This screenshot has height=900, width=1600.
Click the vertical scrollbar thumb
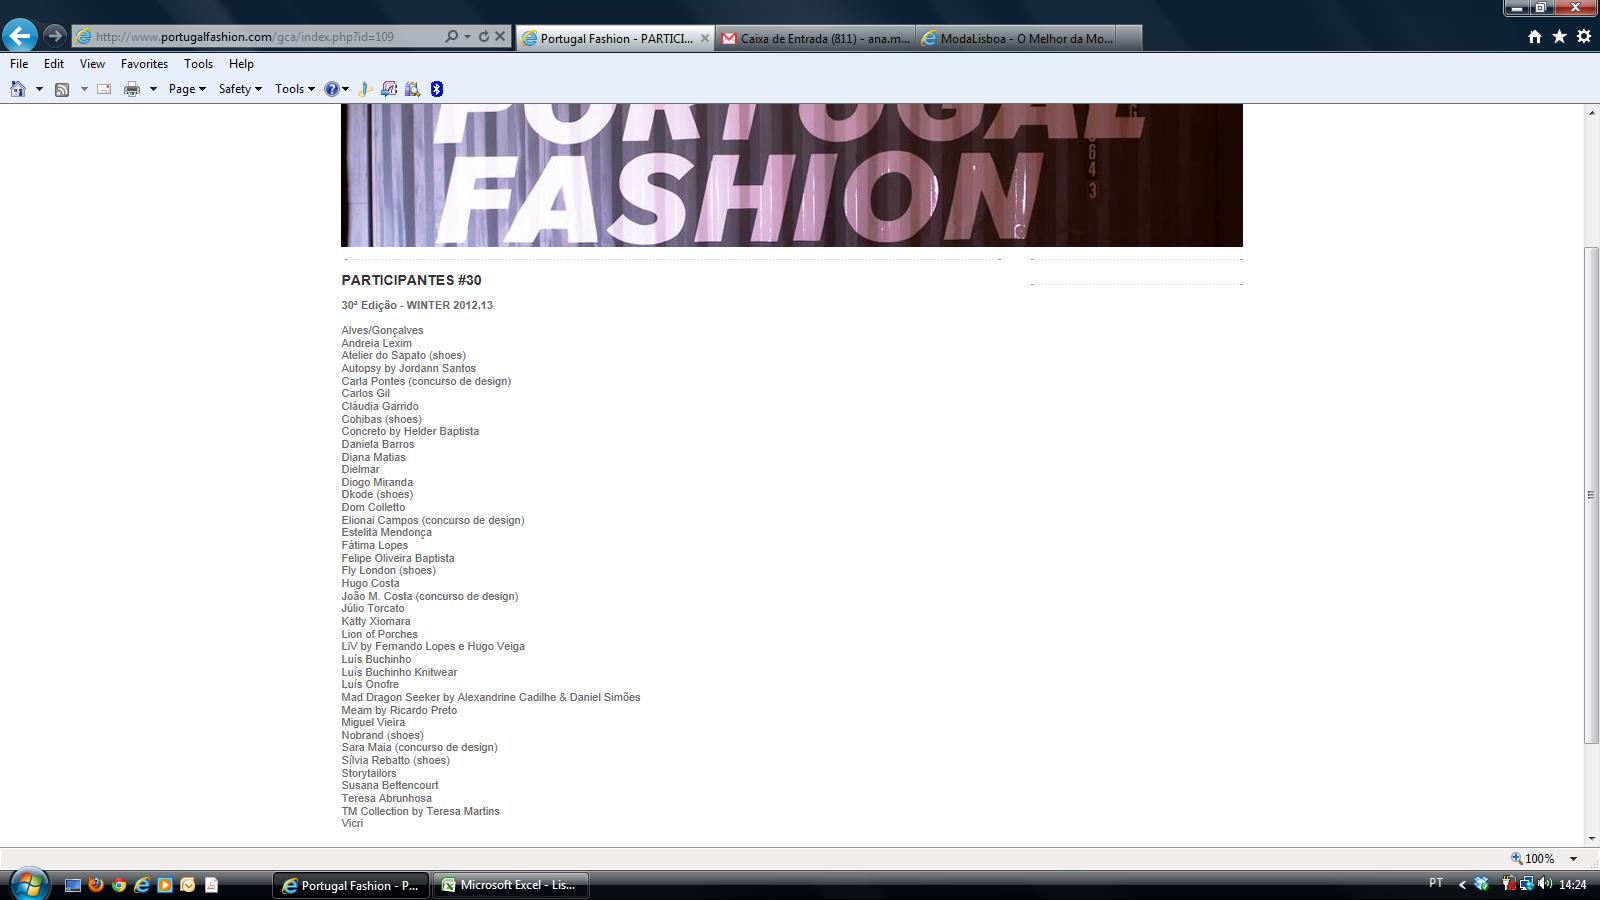coord(1591,494)
